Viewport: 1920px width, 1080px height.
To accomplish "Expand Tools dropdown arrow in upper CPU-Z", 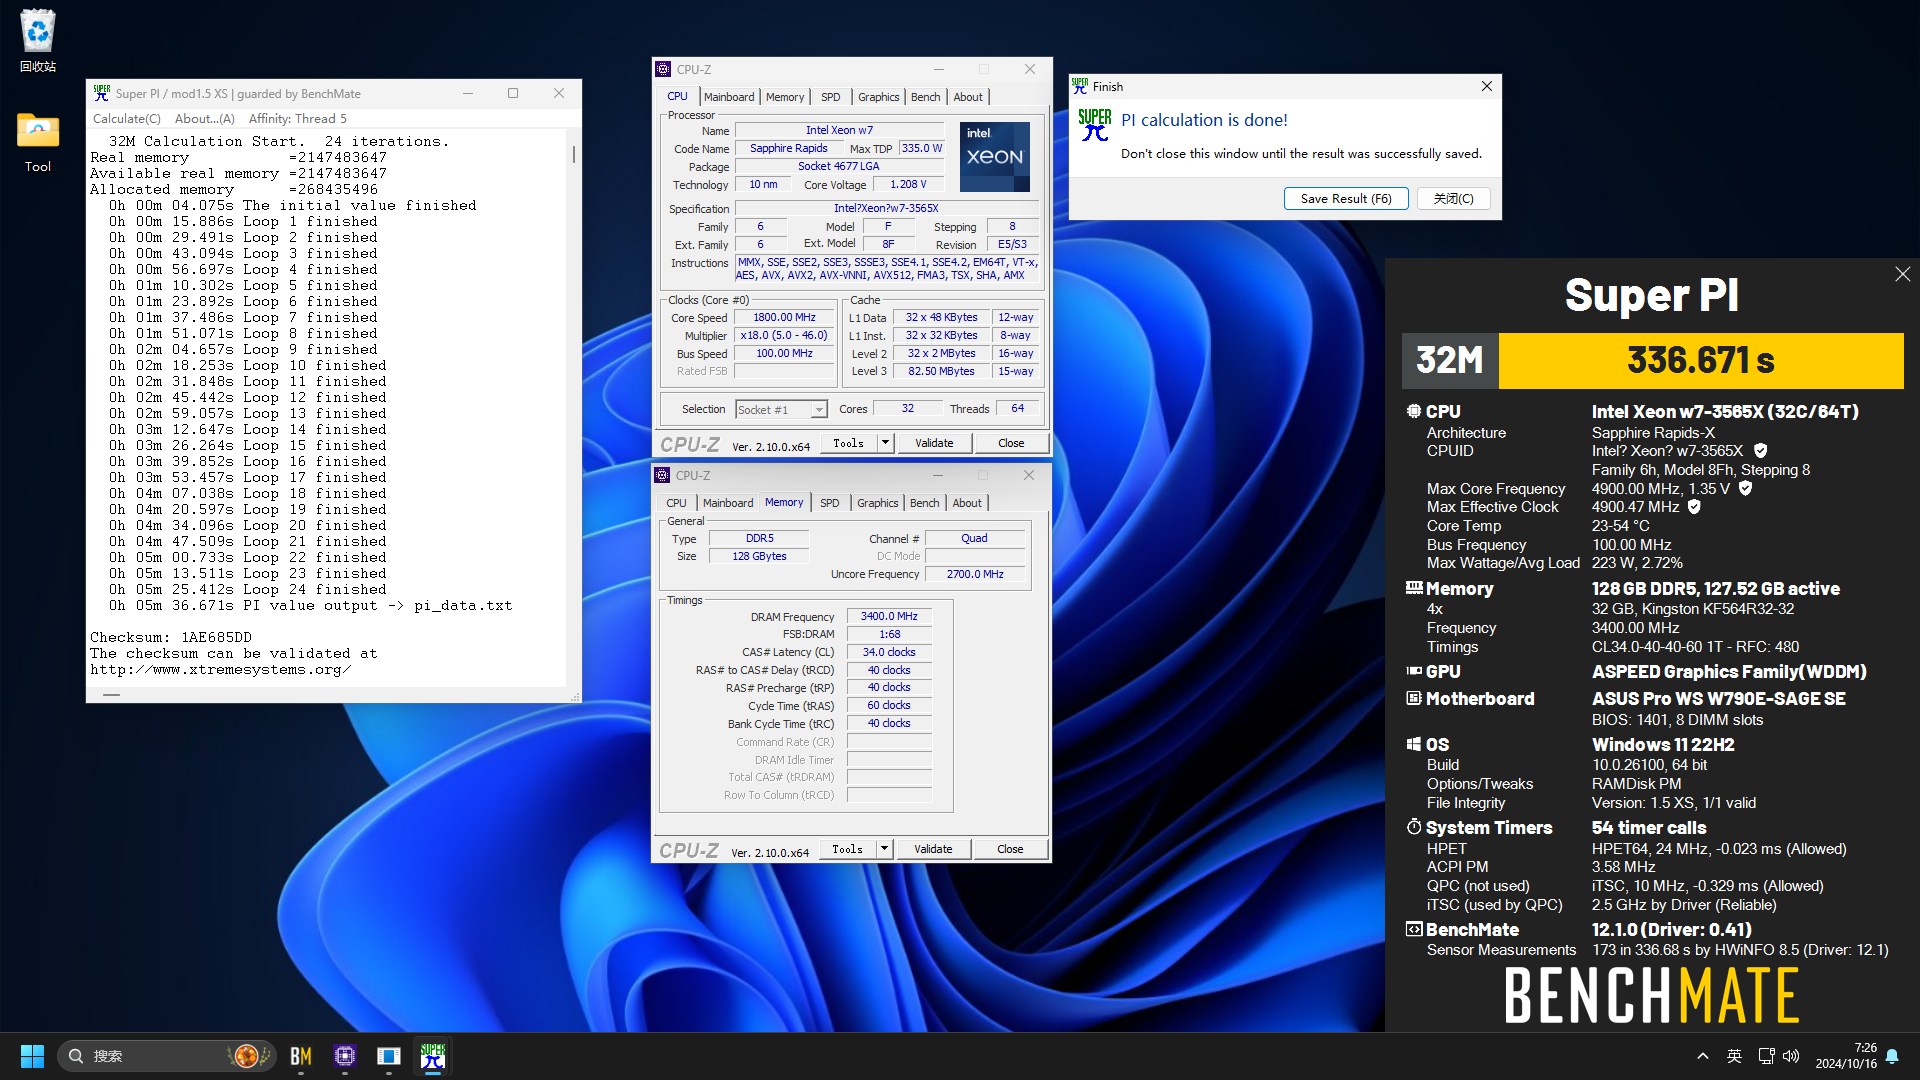I will (885, 443).
